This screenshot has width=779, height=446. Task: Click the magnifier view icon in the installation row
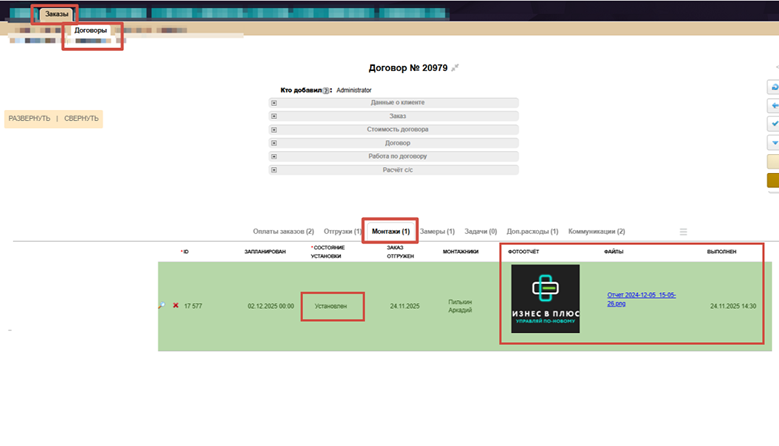(x=162, y=305)
